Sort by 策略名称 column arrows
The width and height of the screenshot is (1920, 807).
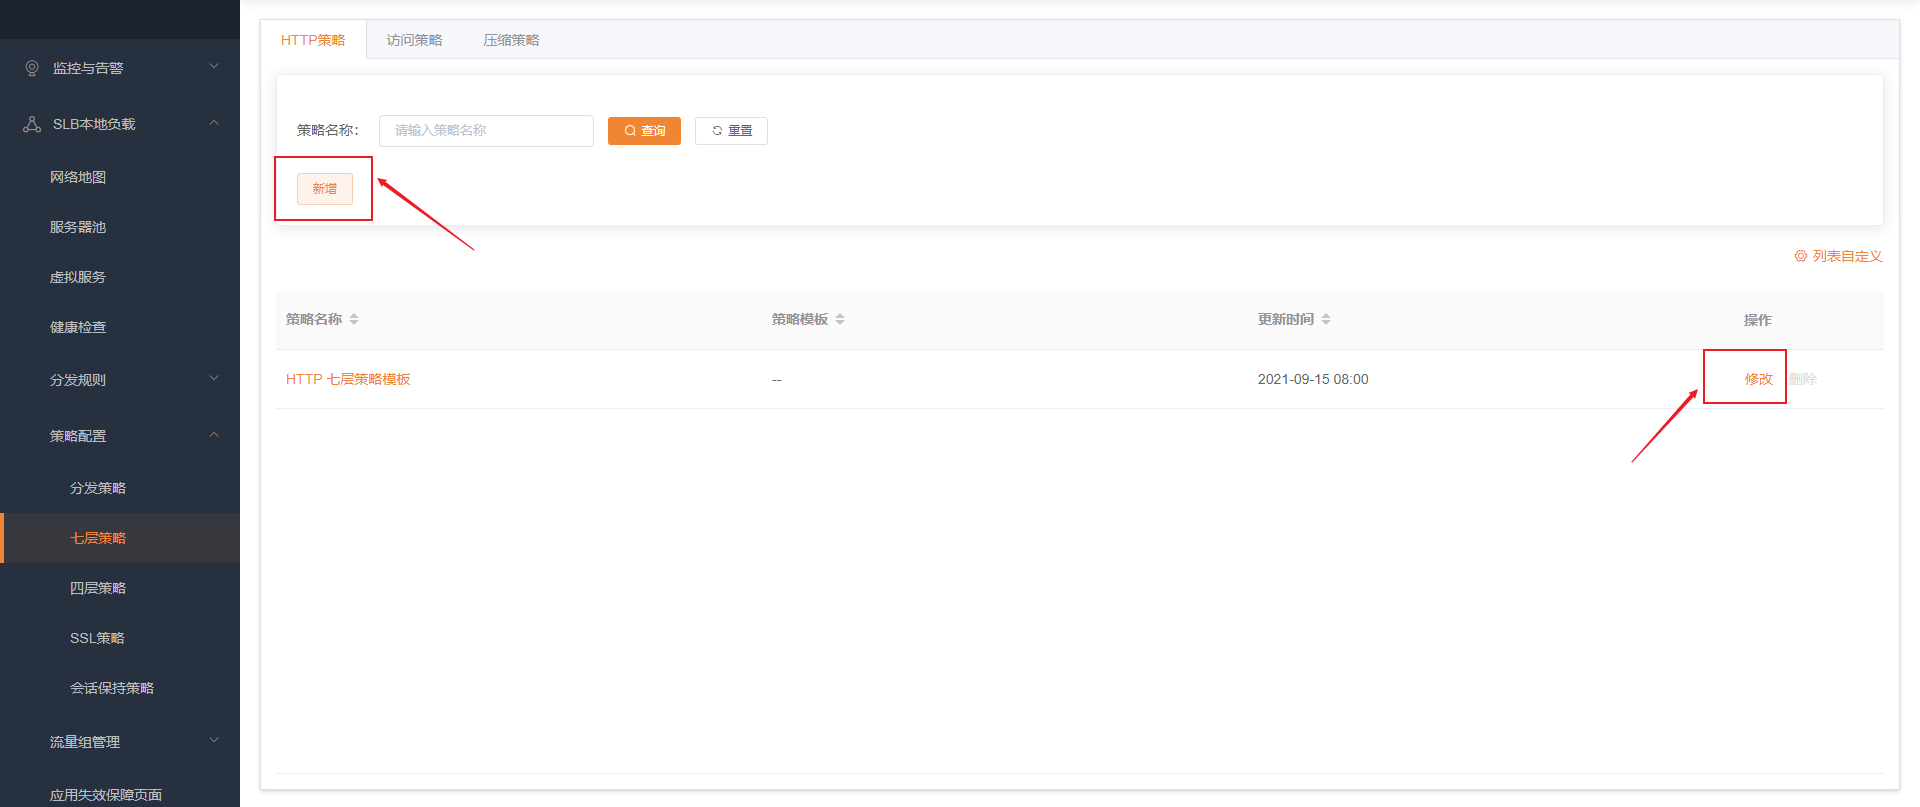354,319
